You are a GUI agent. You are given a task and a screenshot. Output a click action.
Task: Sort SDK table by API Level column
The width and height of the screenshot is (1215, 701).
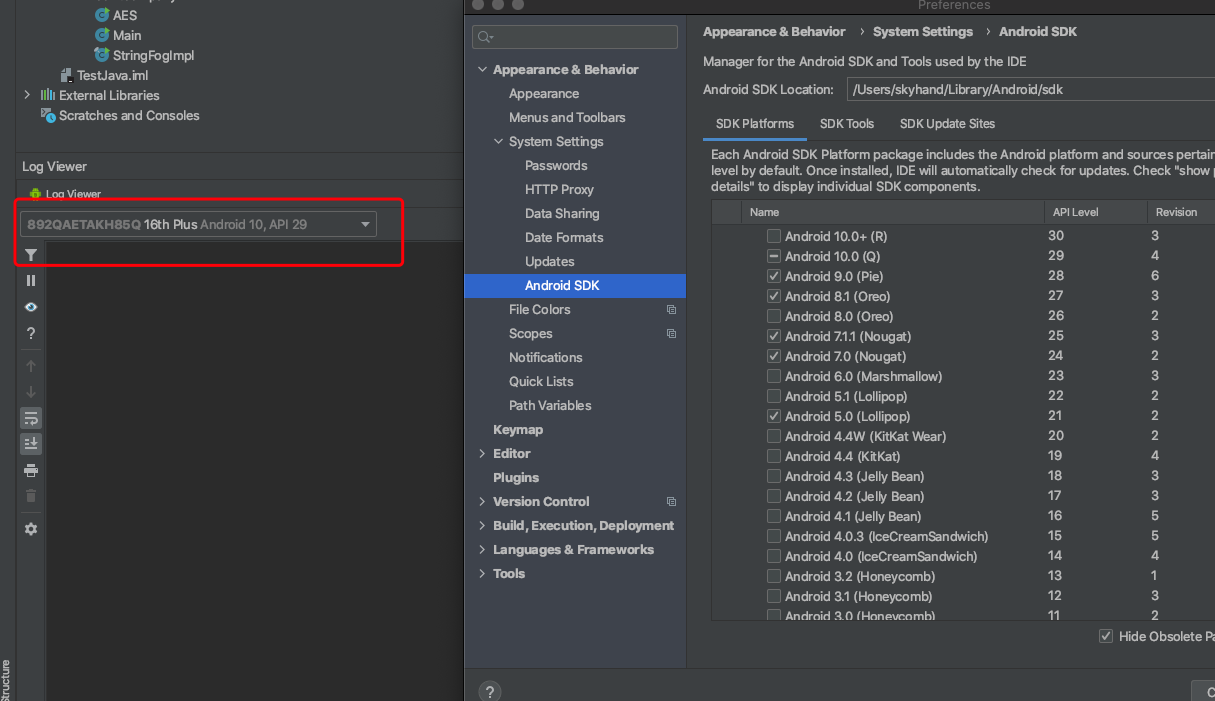pyautogui.click(x=1095, y=212)
